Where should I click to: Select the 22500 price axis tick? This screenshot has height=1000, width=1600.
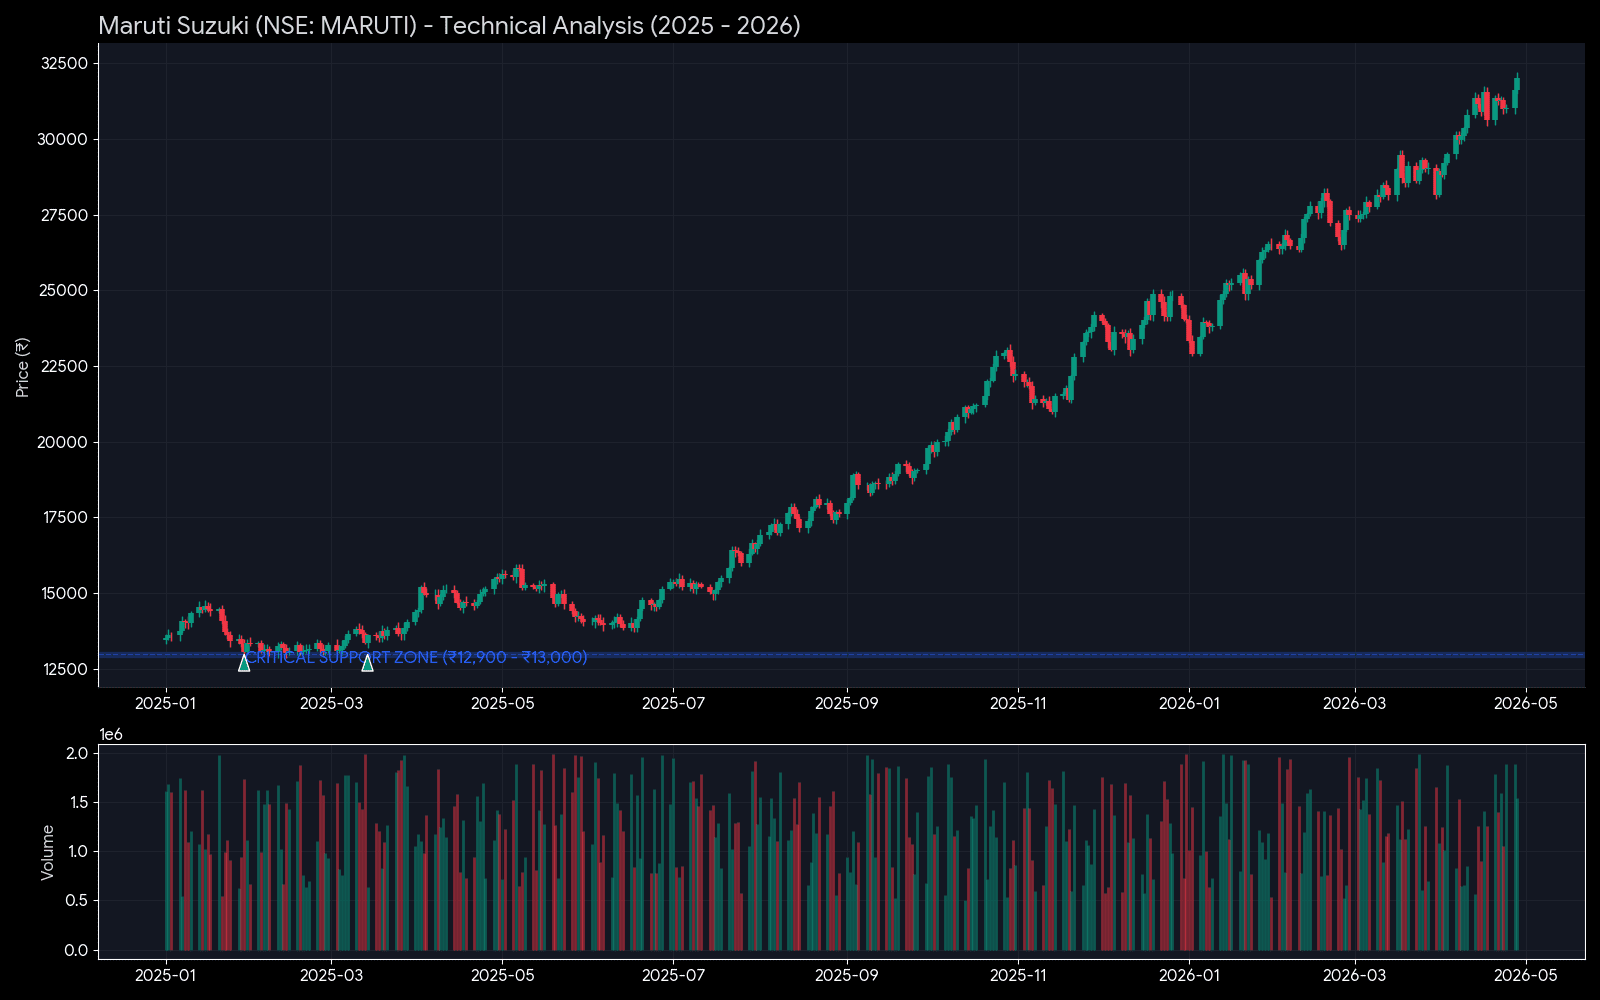click(x=64, y=366)
